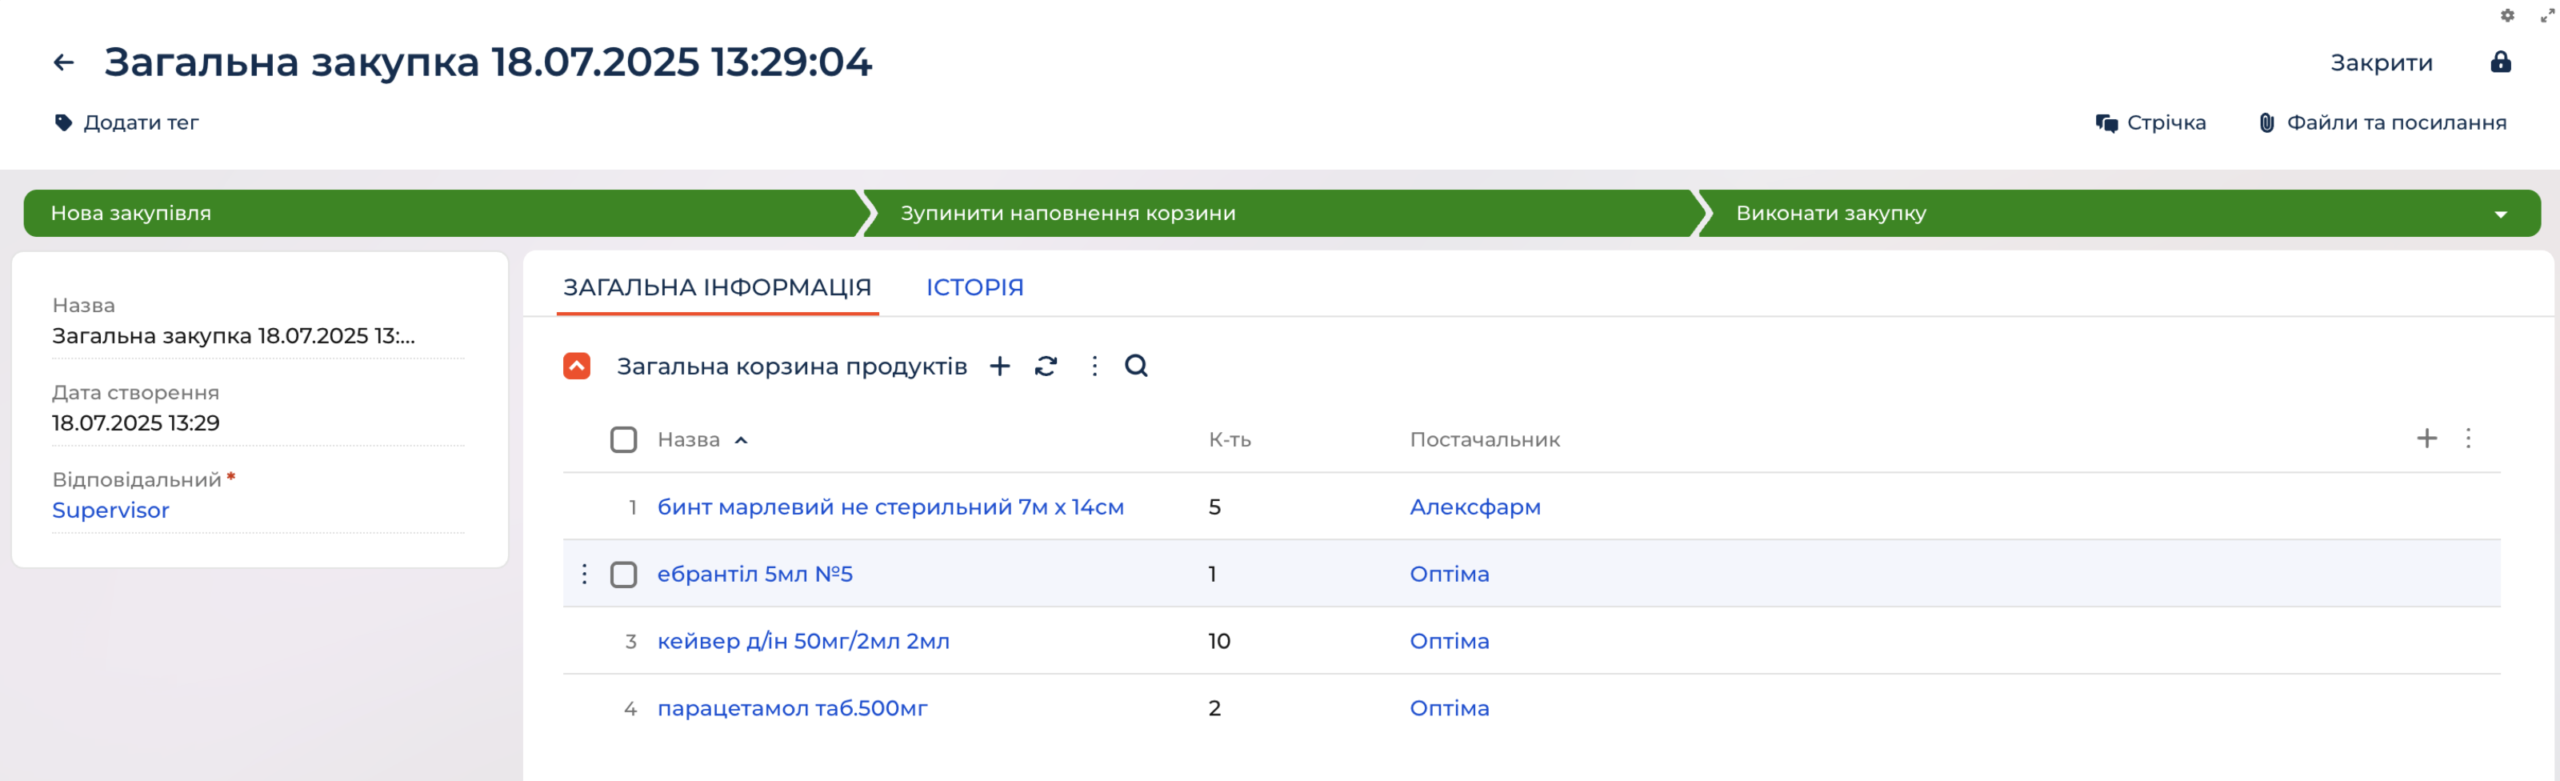
Task: Click the tag icon beside Додати тег
Action: [x=63, y=122]
